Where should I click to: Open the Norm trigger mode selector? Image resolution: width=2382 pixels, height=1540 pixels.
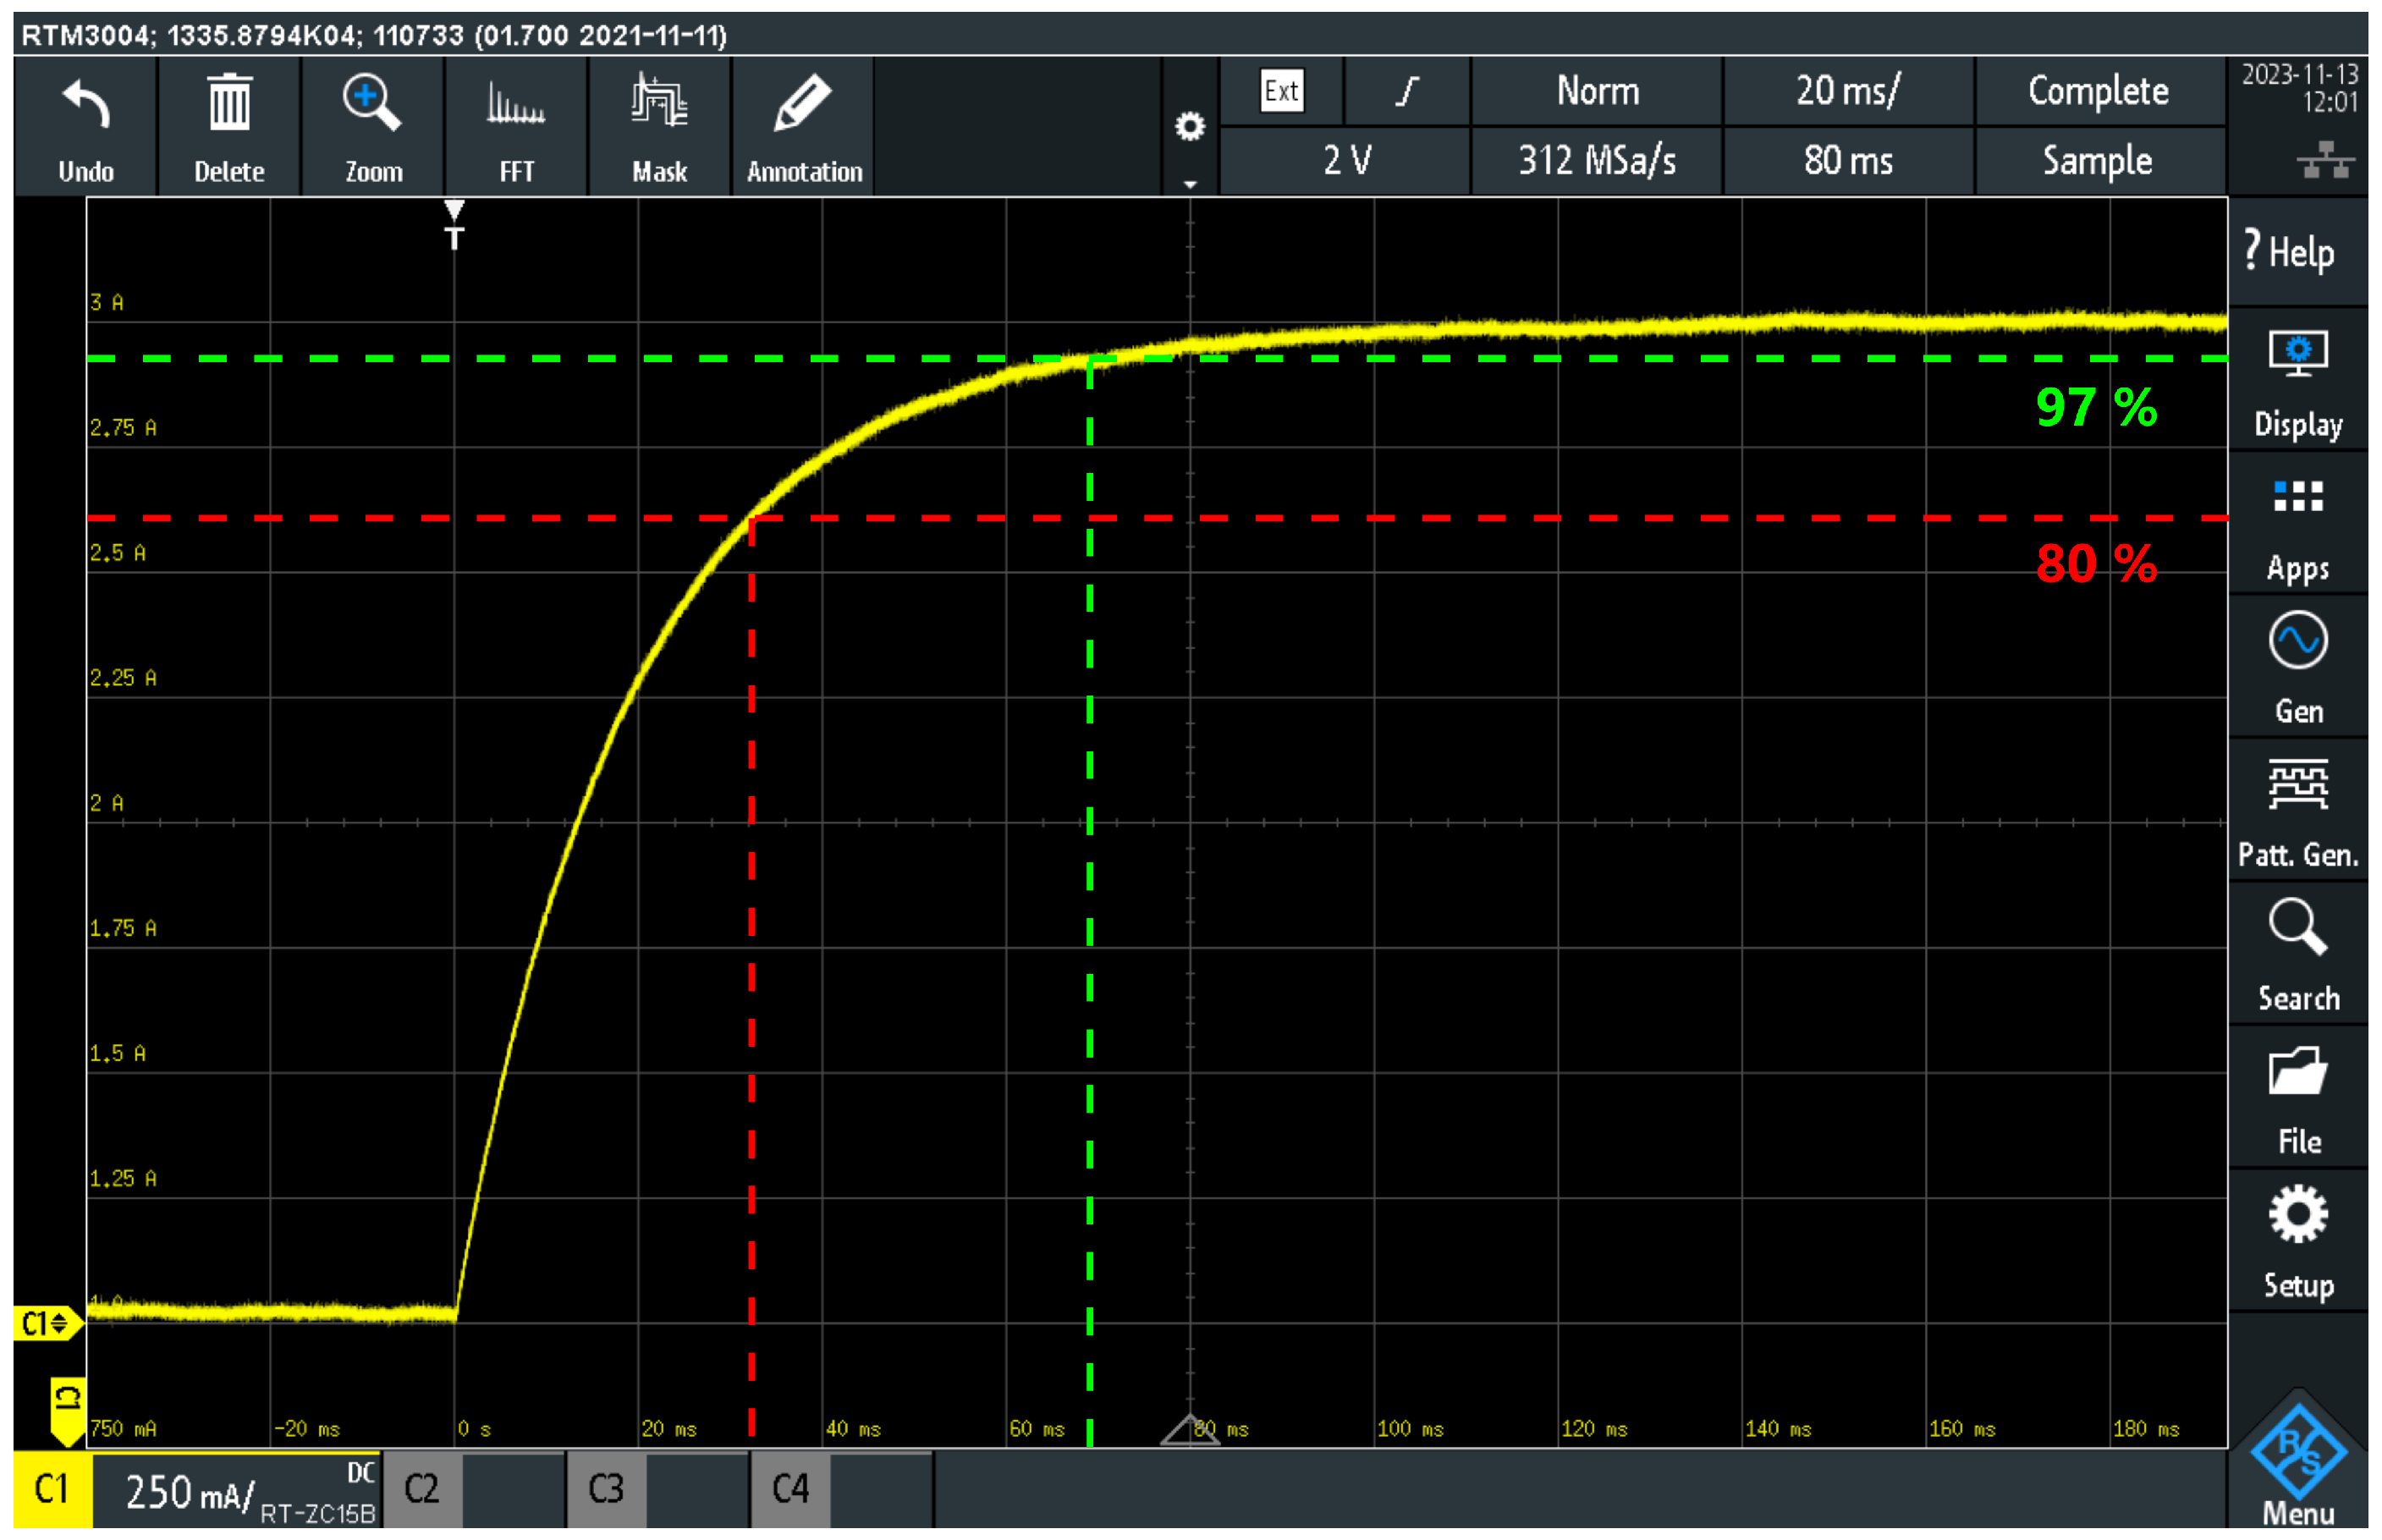click(1597, 91)
